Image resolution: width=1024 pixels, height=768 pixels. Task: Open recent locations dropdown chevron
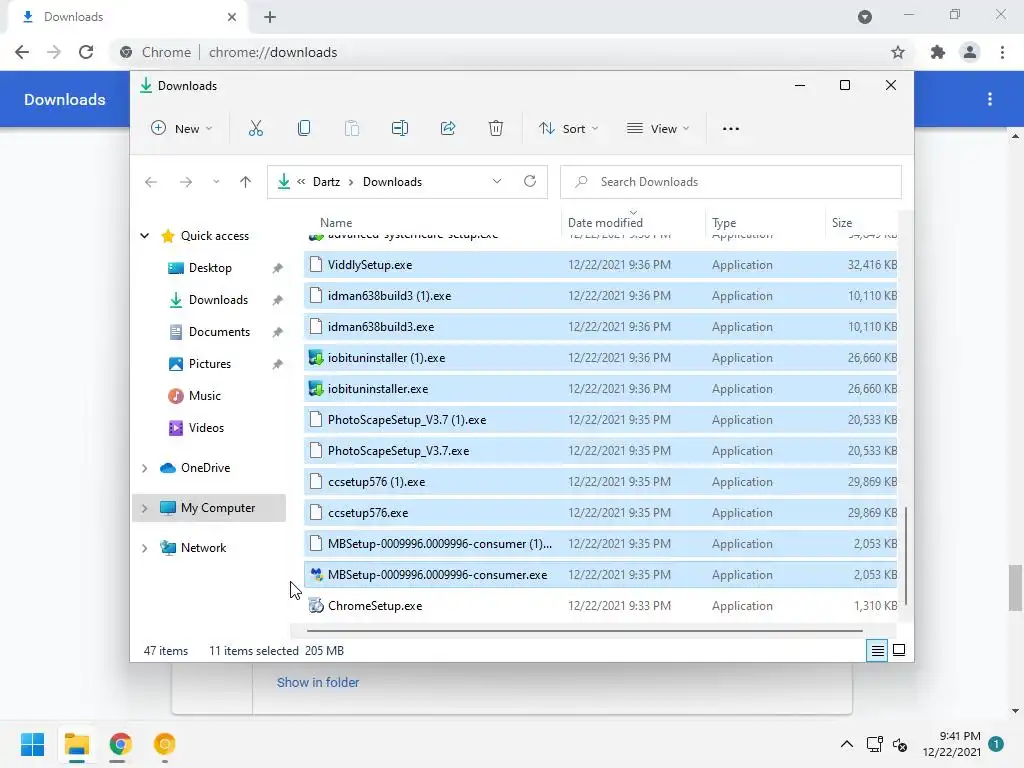pyautogui.click(x=216, y=182)
